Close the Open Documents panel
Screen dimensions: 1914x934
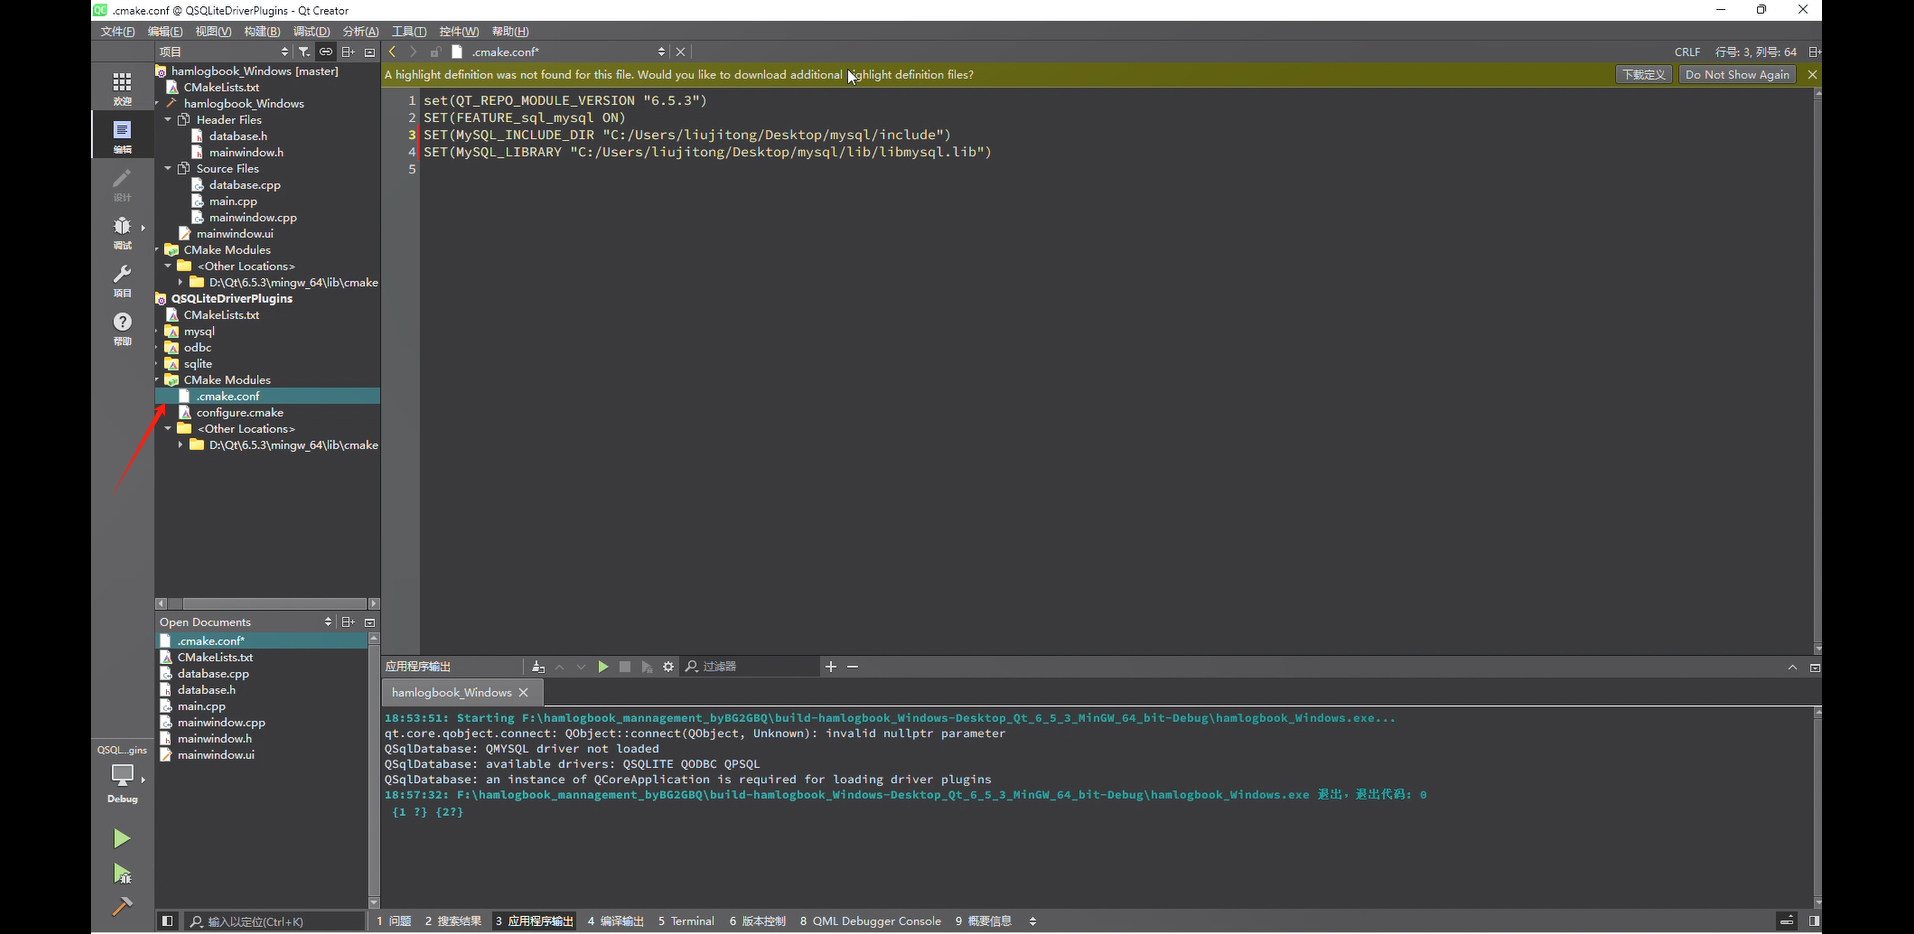pyautogui.click(x=370, y=622)
